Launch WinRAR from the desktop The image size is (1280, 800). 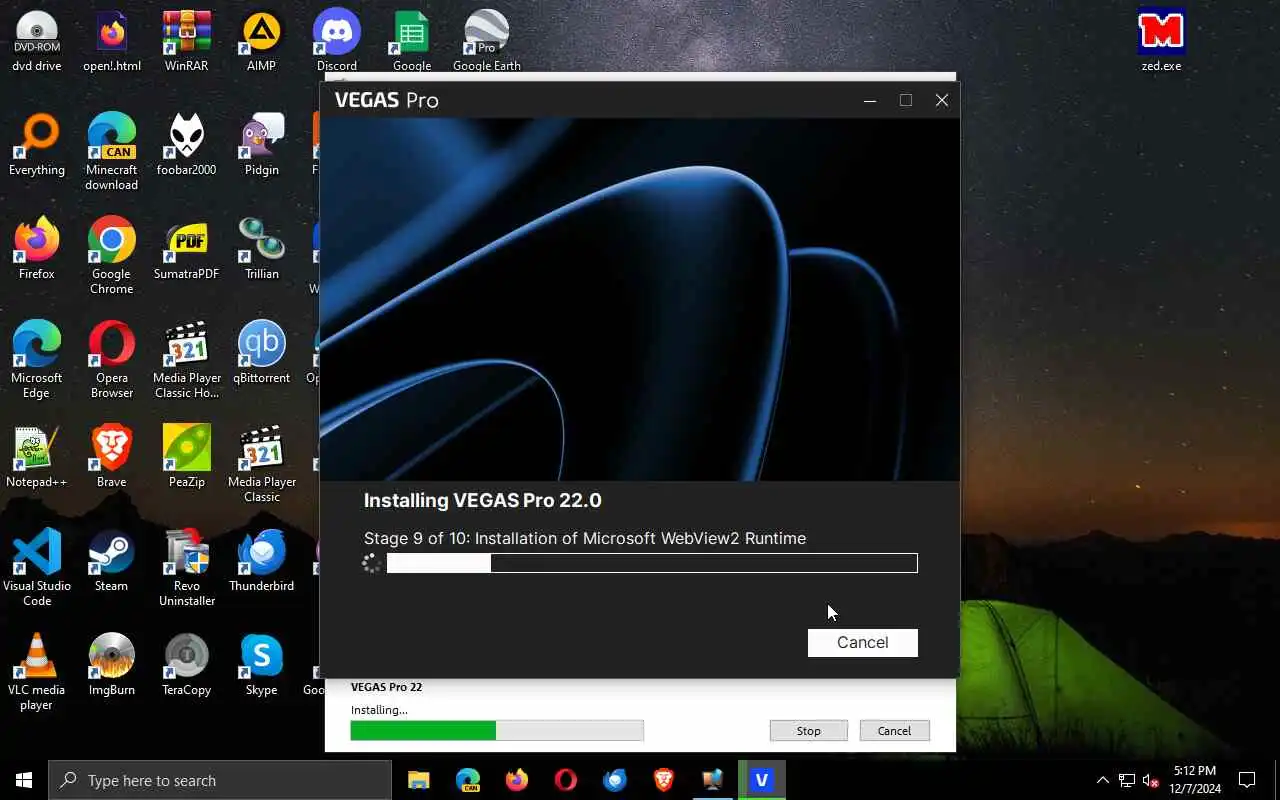pos(187,42)
